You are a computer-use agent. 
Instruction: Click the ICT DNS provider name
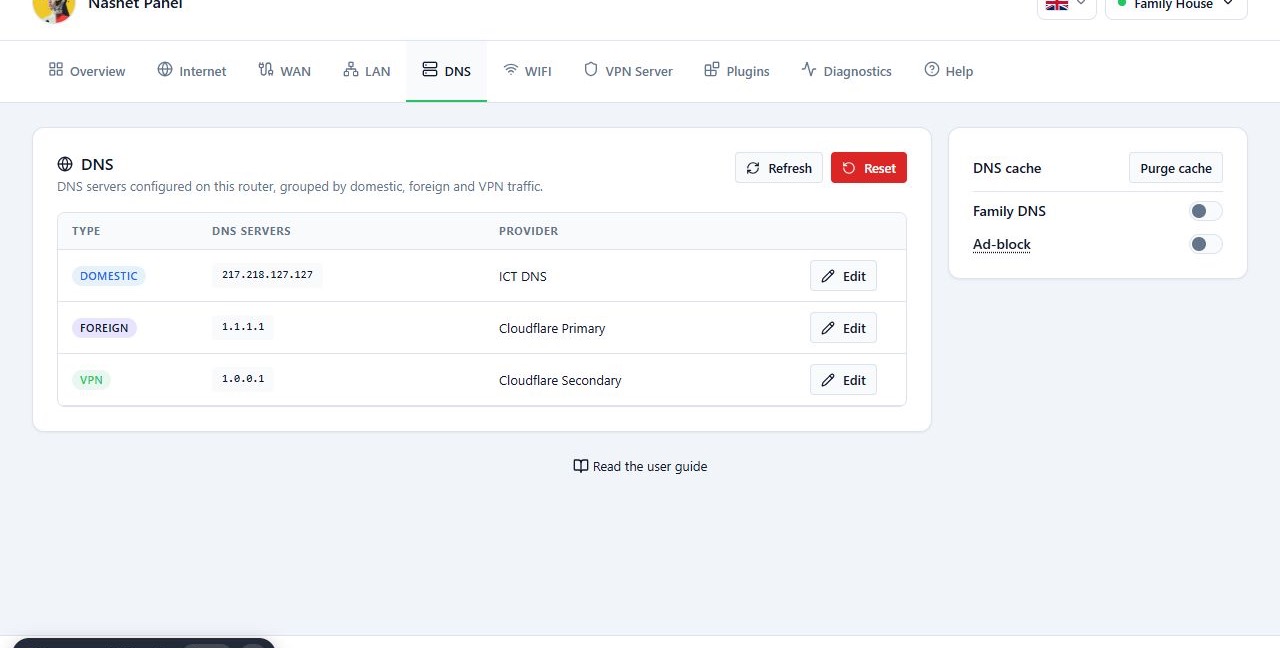click(x=523, y=276)
